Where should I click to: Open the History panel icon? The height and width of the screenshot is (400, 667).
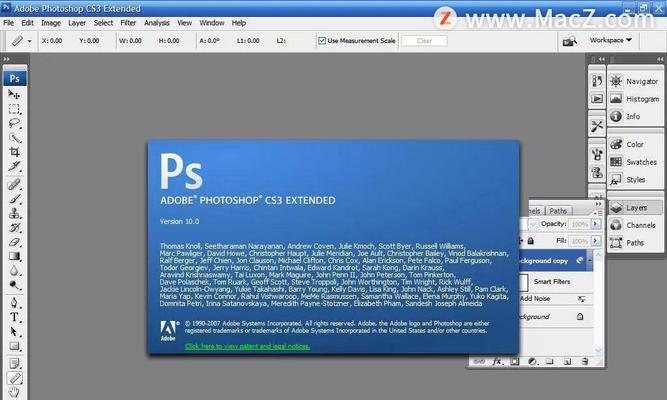click(597, 81)
